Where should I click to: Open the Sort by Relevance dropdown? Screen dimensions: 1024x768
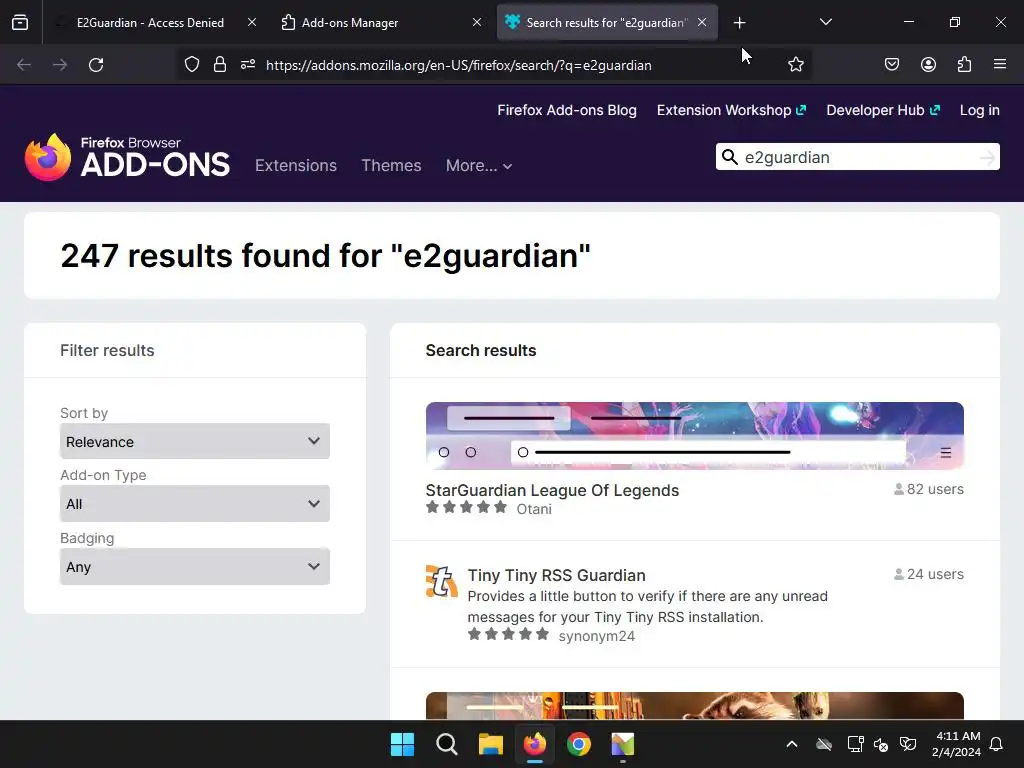coord(195,441)
